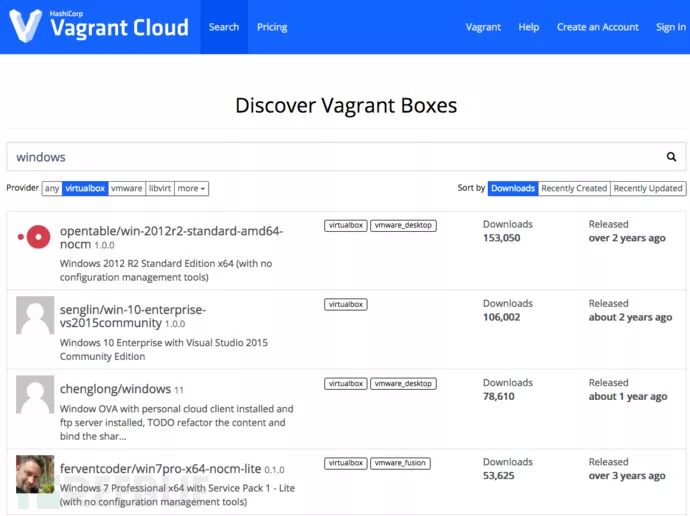Open the Pricing tab

pyautogui.click(x=272, y=27)
